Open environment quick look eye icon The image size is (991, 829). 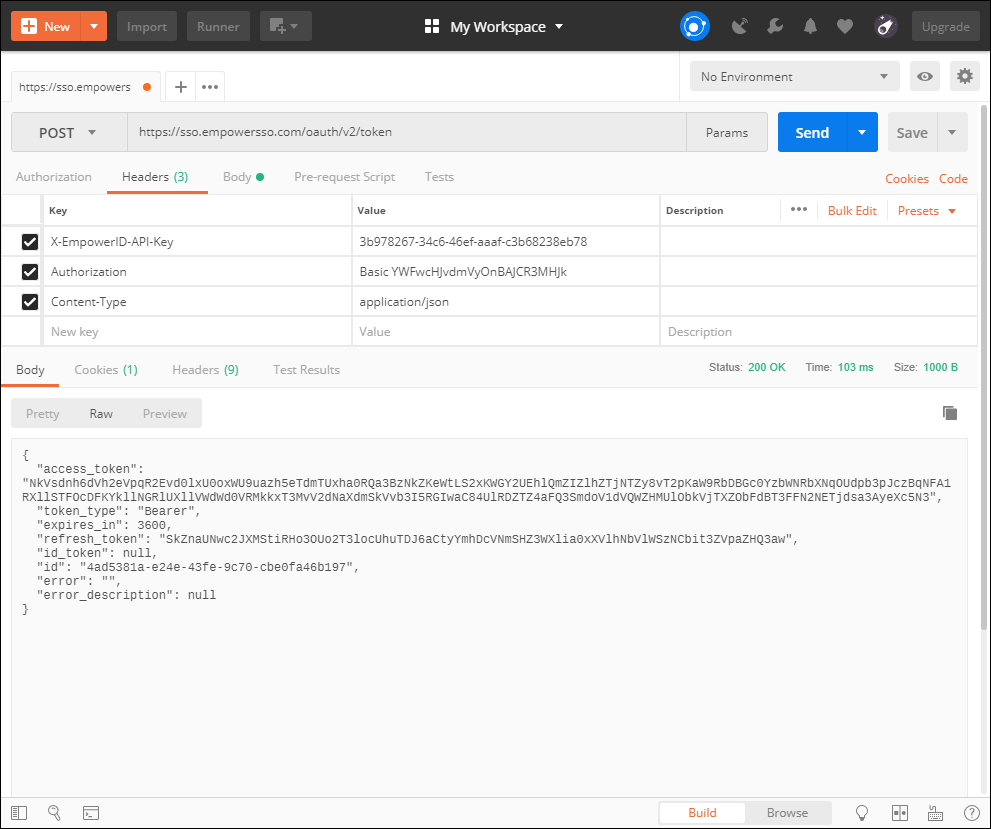925,77
